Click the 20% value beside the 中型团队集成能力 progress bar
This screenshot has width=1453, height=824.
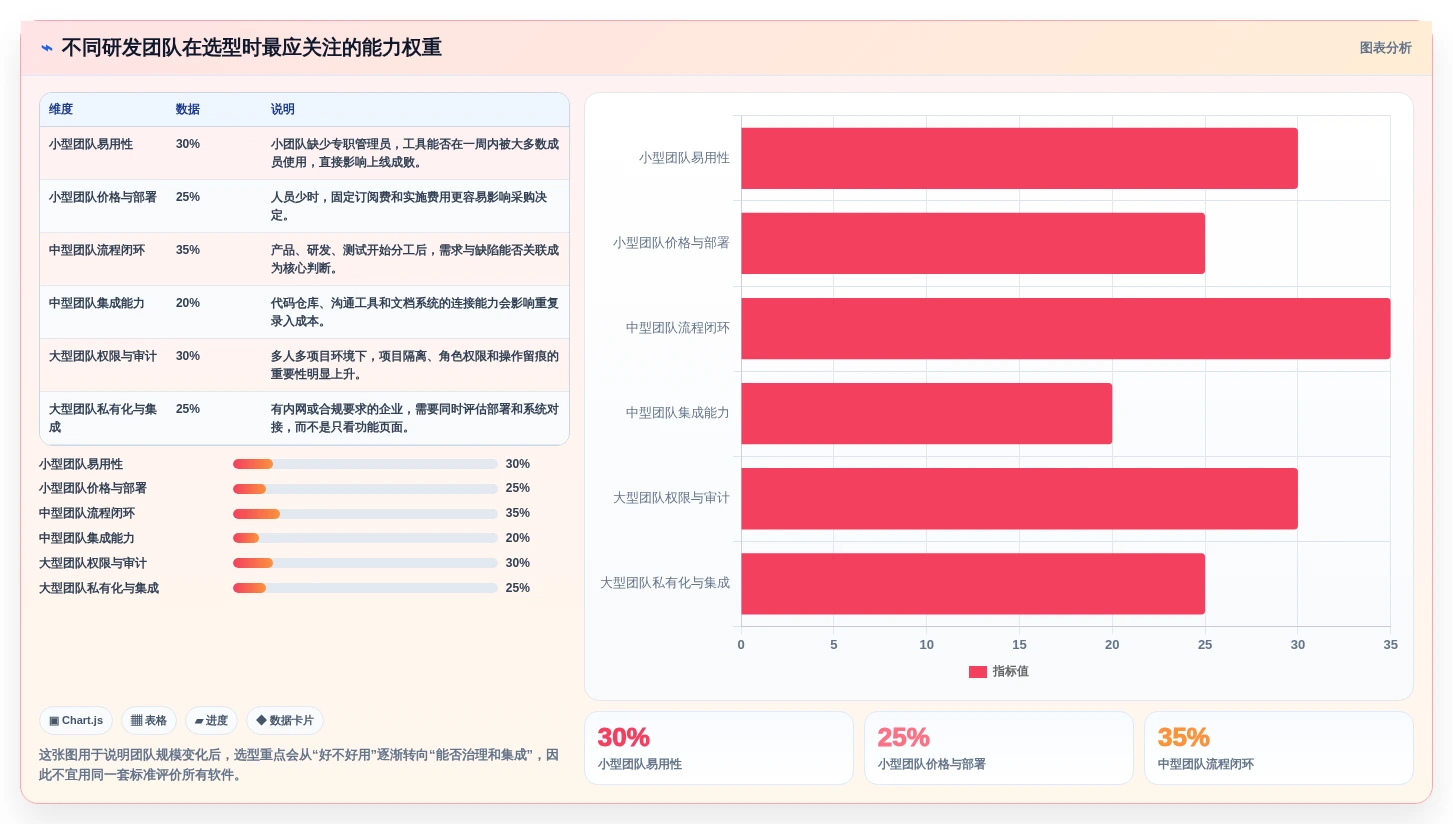coord(518,538)
